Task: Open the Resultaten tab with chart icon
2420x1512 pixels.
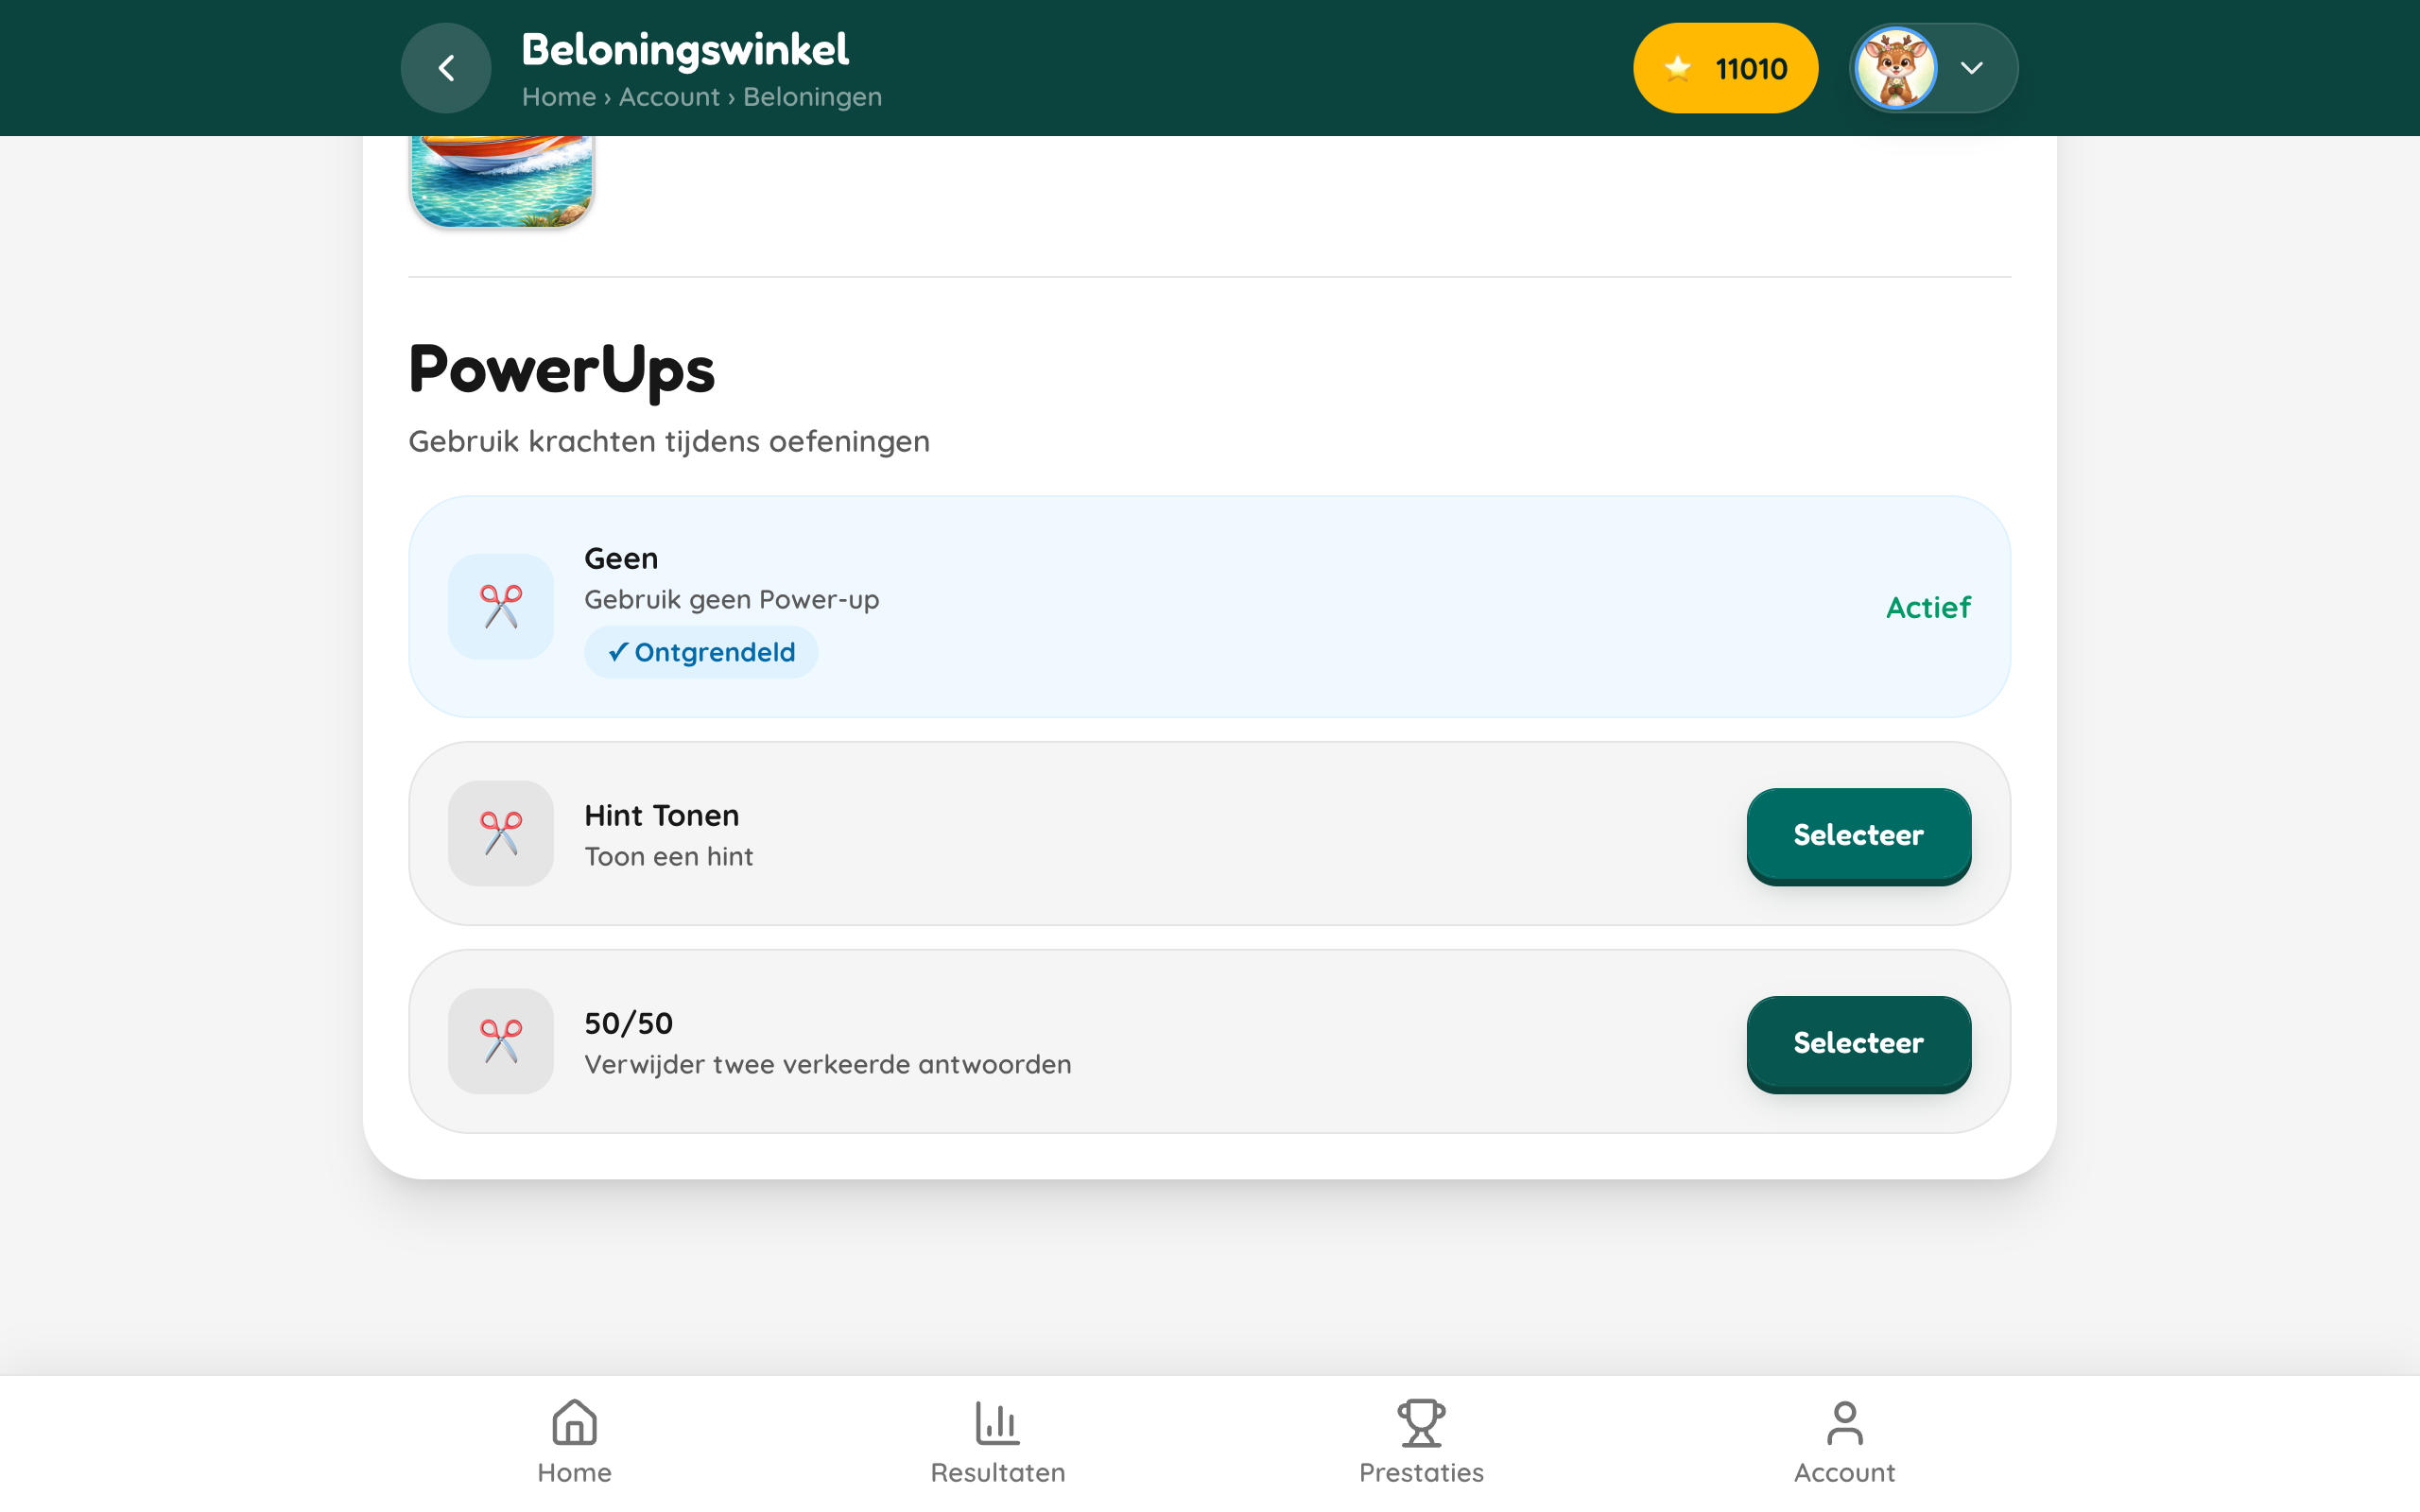Action: (x=998, y=1442)
